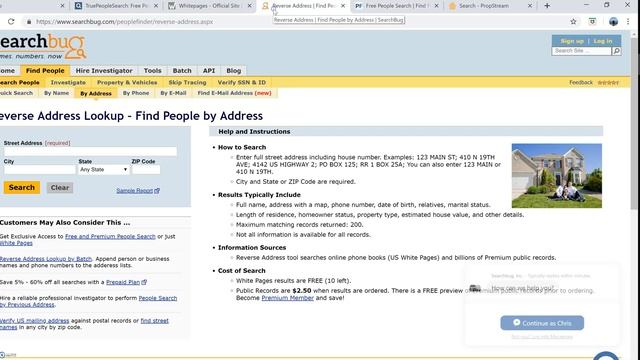The width and height of the screenshot is (640, 360).
Task: Click the Continue as Chris chat button
Action: pos(542,323)
